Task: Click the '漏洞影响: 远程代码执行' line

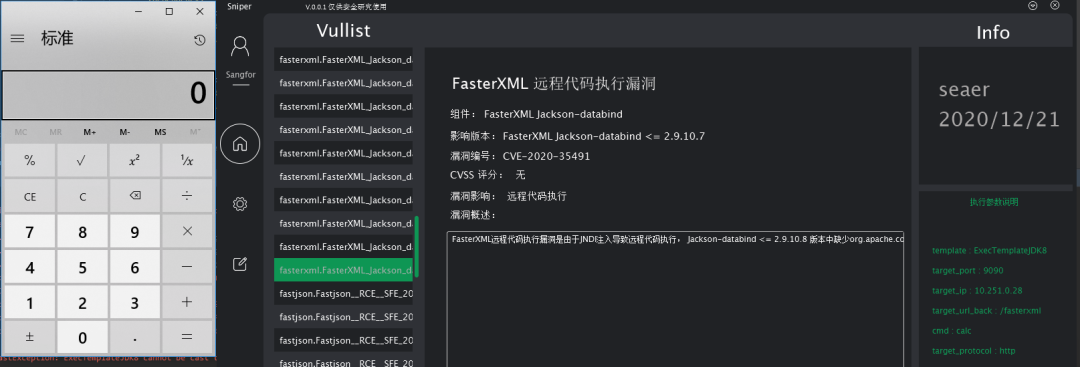Action: pos(508,196)
